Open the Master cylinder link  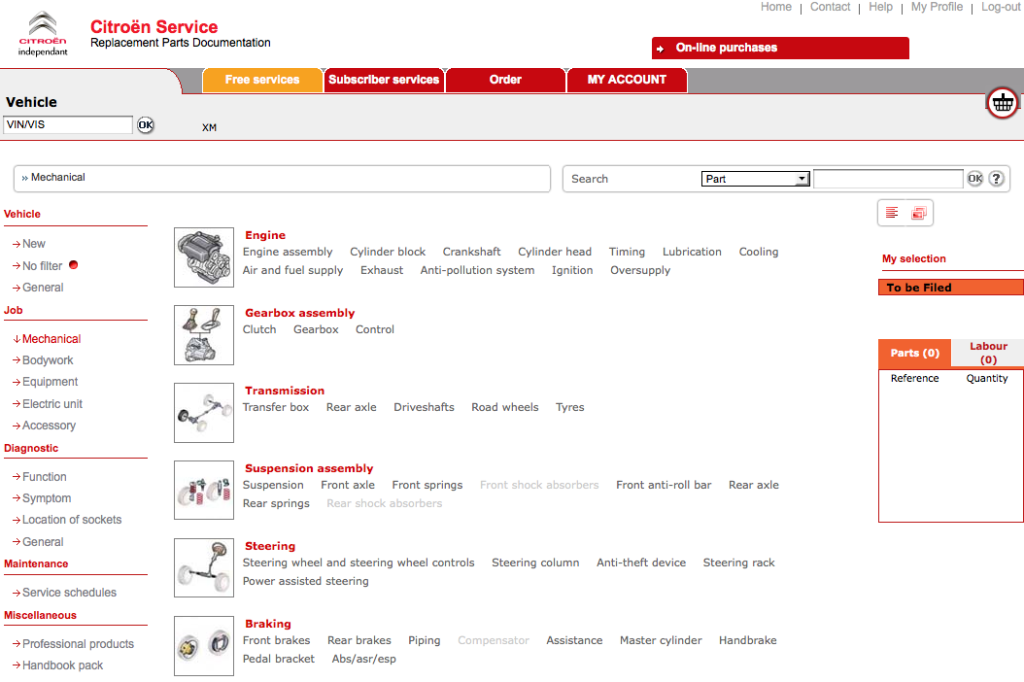(x=661, y=641)
